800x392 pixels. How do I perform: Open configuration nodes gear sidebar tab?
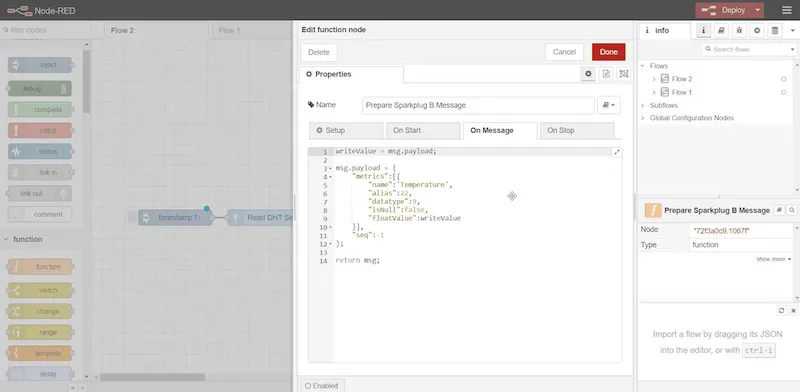757,31
